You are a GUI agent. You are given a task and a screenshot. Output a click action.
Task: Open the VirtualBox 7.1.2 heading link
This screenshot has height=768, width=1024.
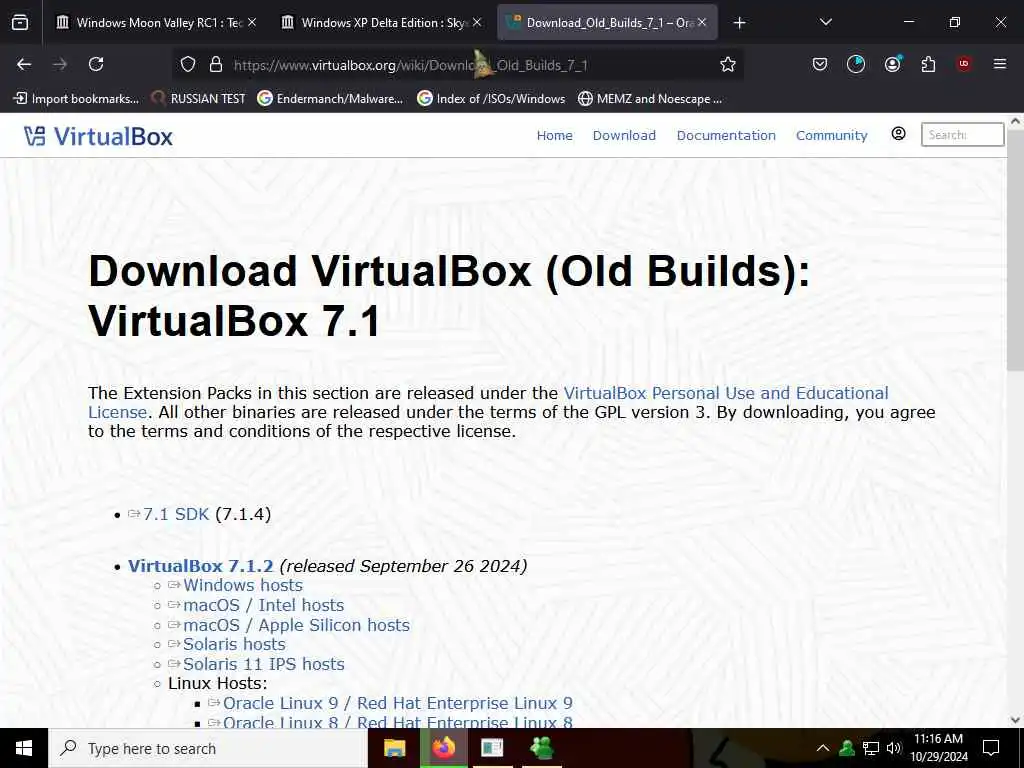200,566
